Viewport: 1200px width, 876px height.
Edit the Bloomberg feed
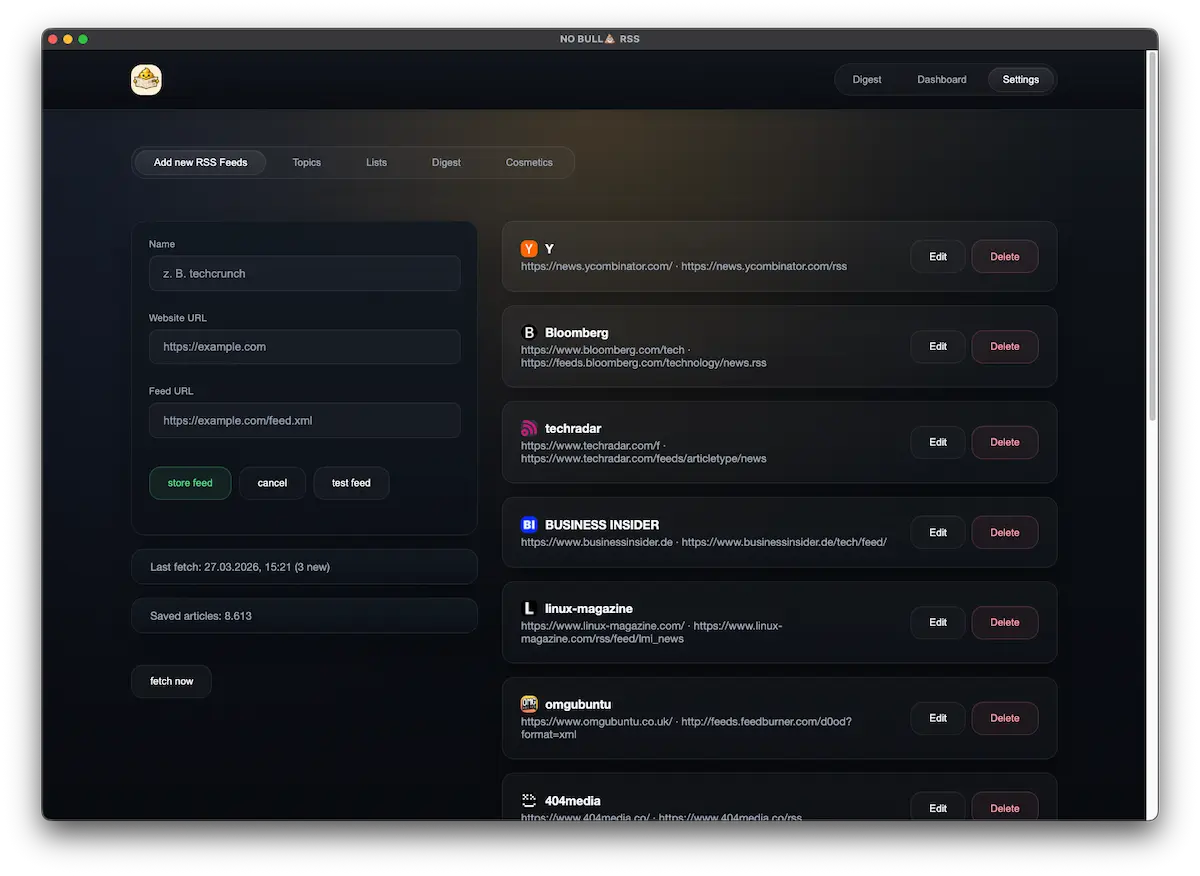[937, 346]
